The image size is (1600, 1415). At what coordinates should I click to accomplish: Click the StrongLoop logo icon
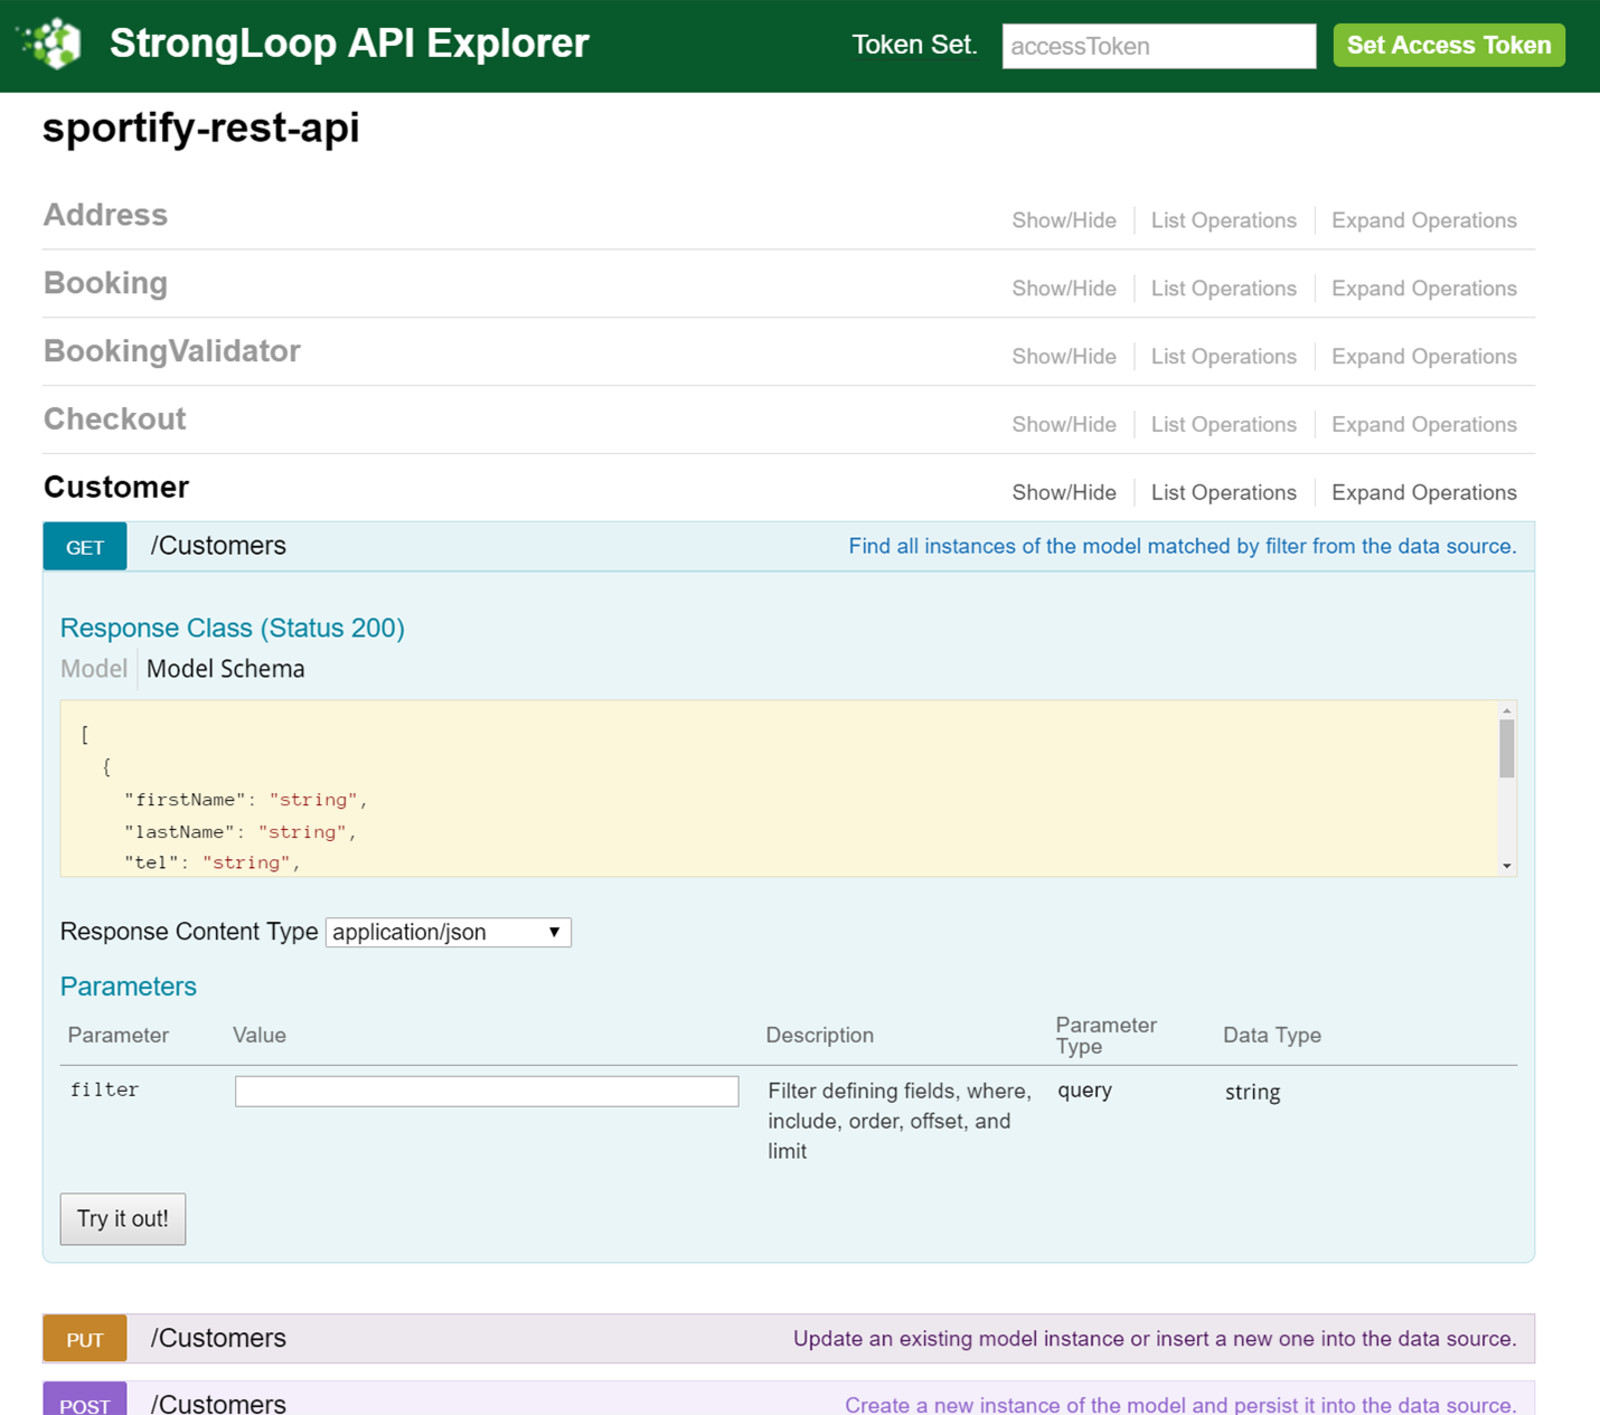click(50, 44)
